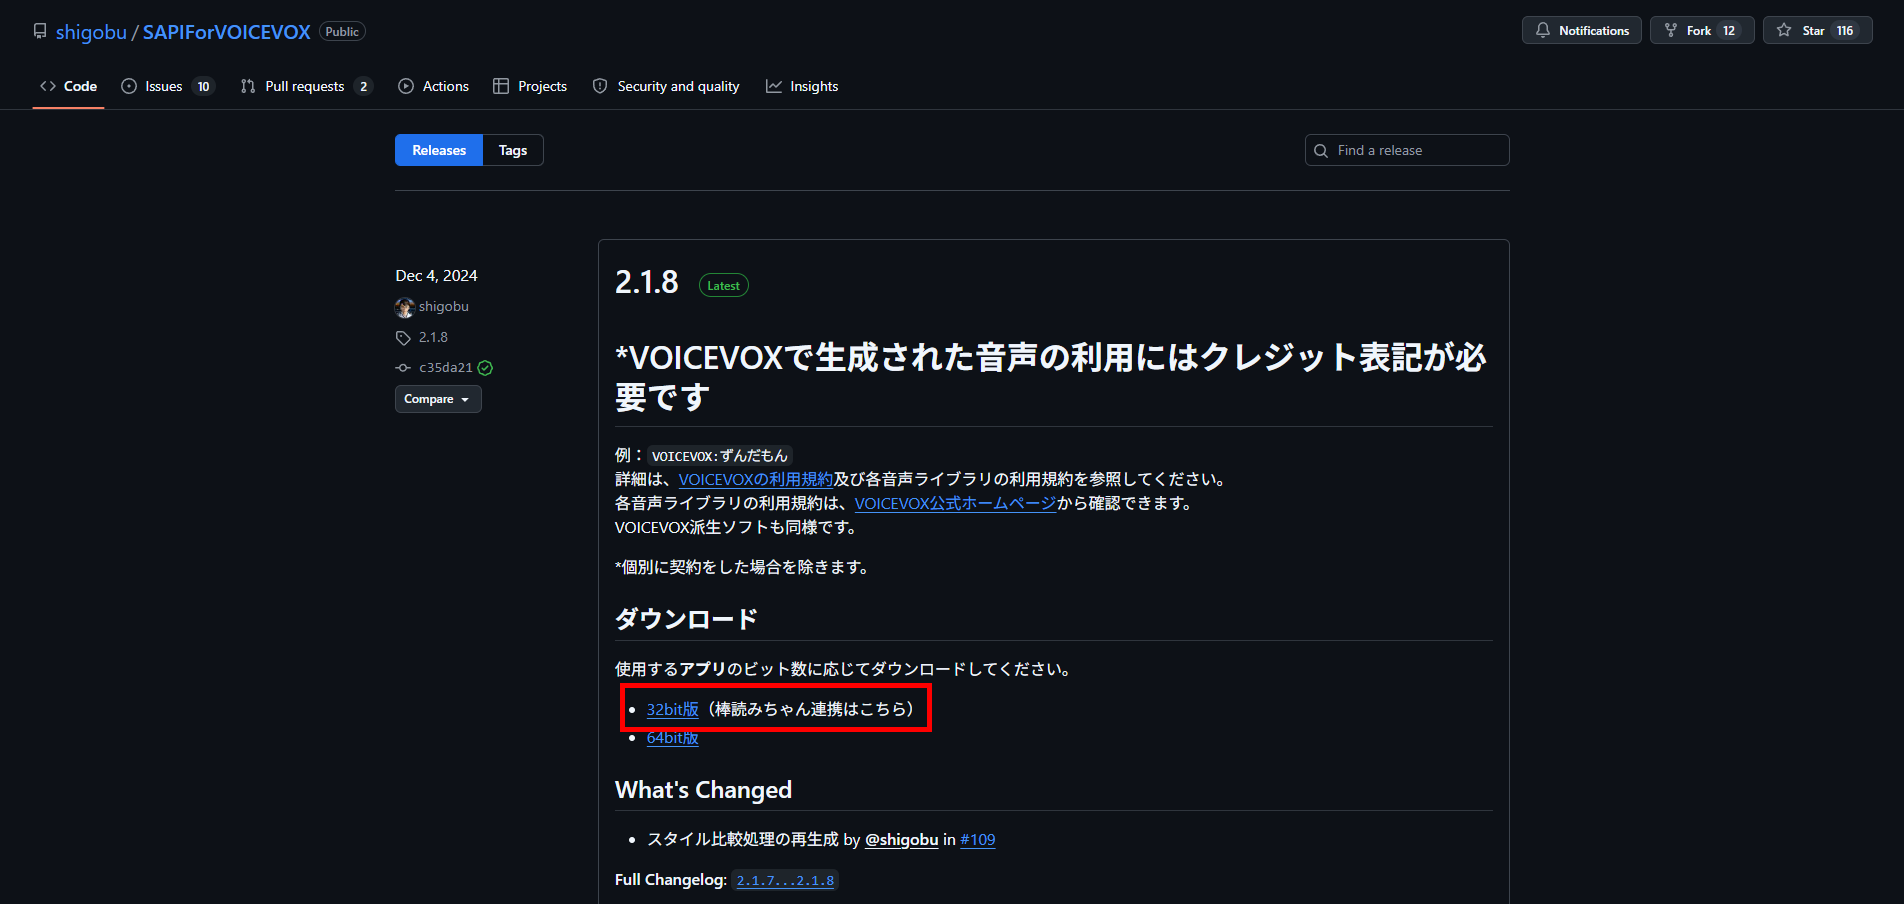Open the Actions tab

click(x=434, y=86)
